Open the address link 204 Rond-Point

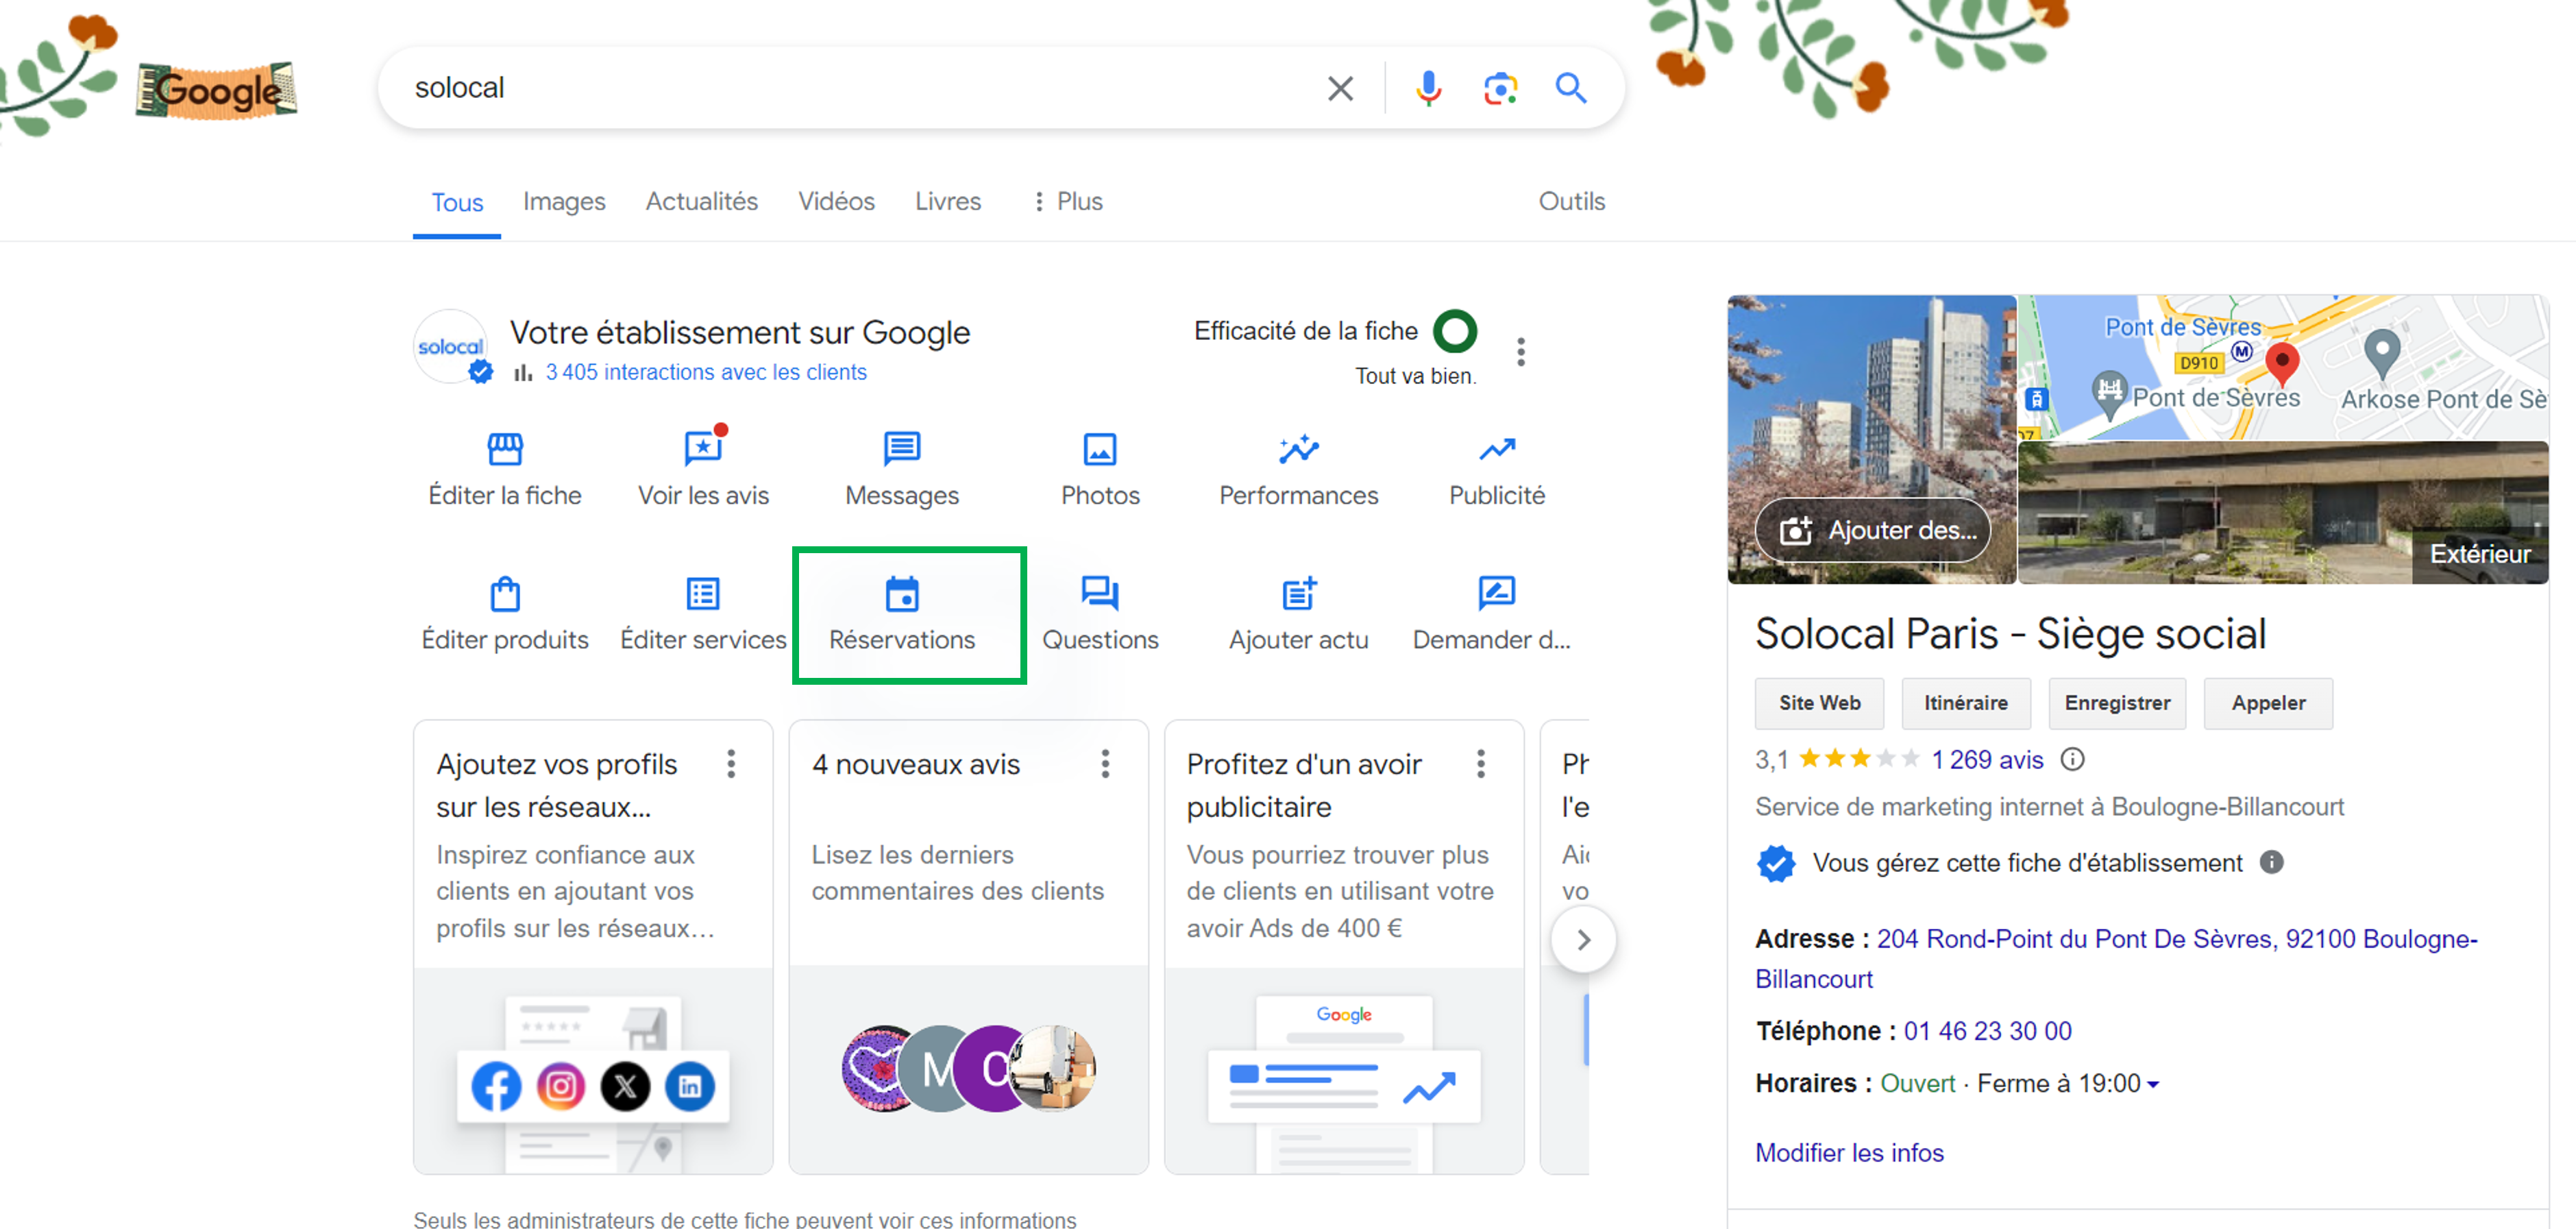tap(2116, 959)
